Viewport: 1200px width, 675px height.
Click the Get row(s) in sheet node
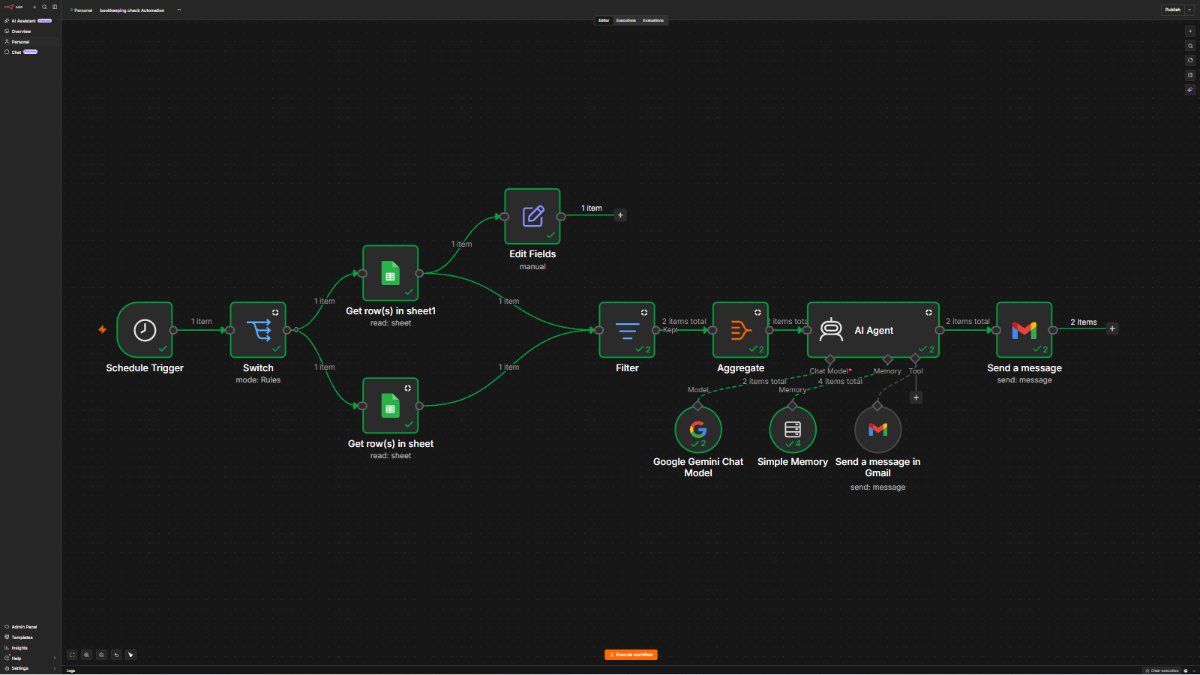[390, 405]
